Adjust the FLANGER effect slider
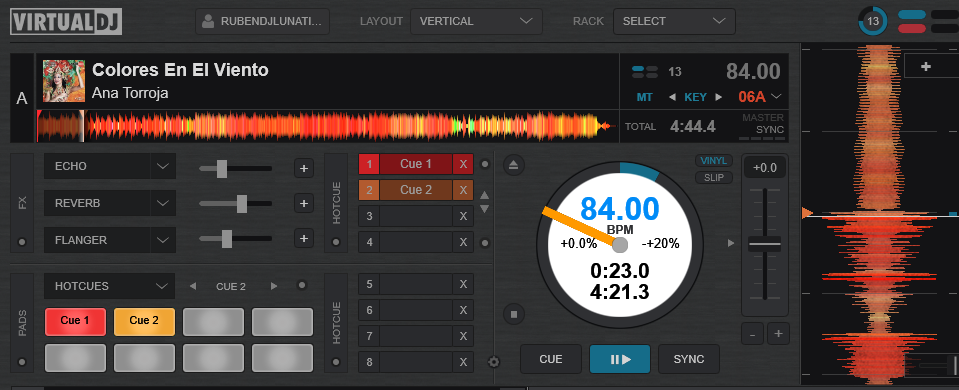Viewport: 959px width, 390px height. [227, 238]
